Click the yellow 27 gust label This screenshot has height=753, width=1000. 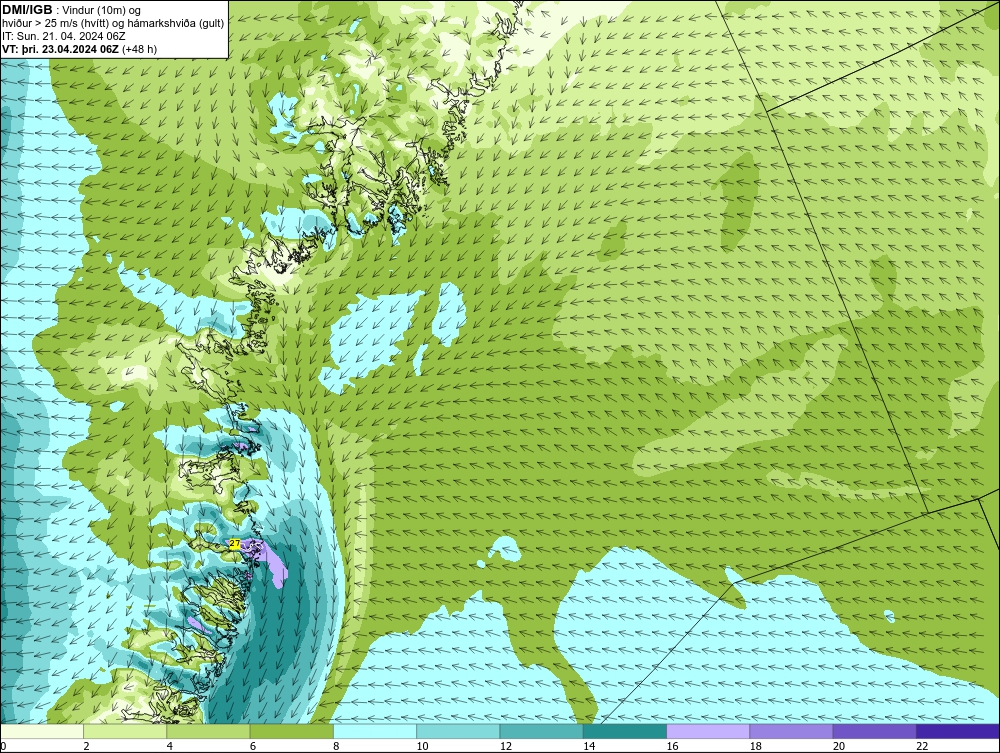pos(235,543)
